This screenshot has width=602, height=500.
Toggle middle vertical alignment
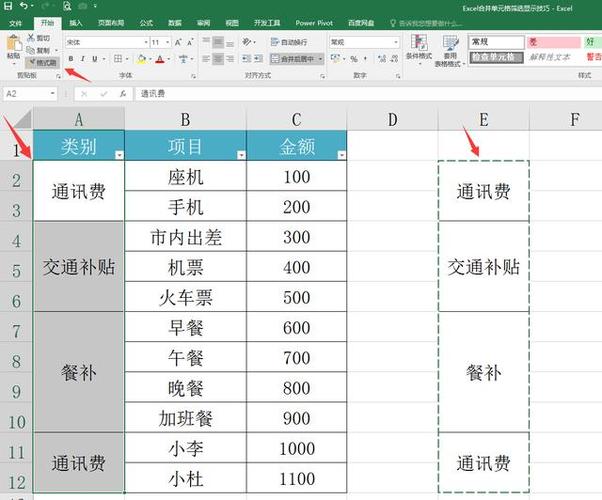click(218, 41)
